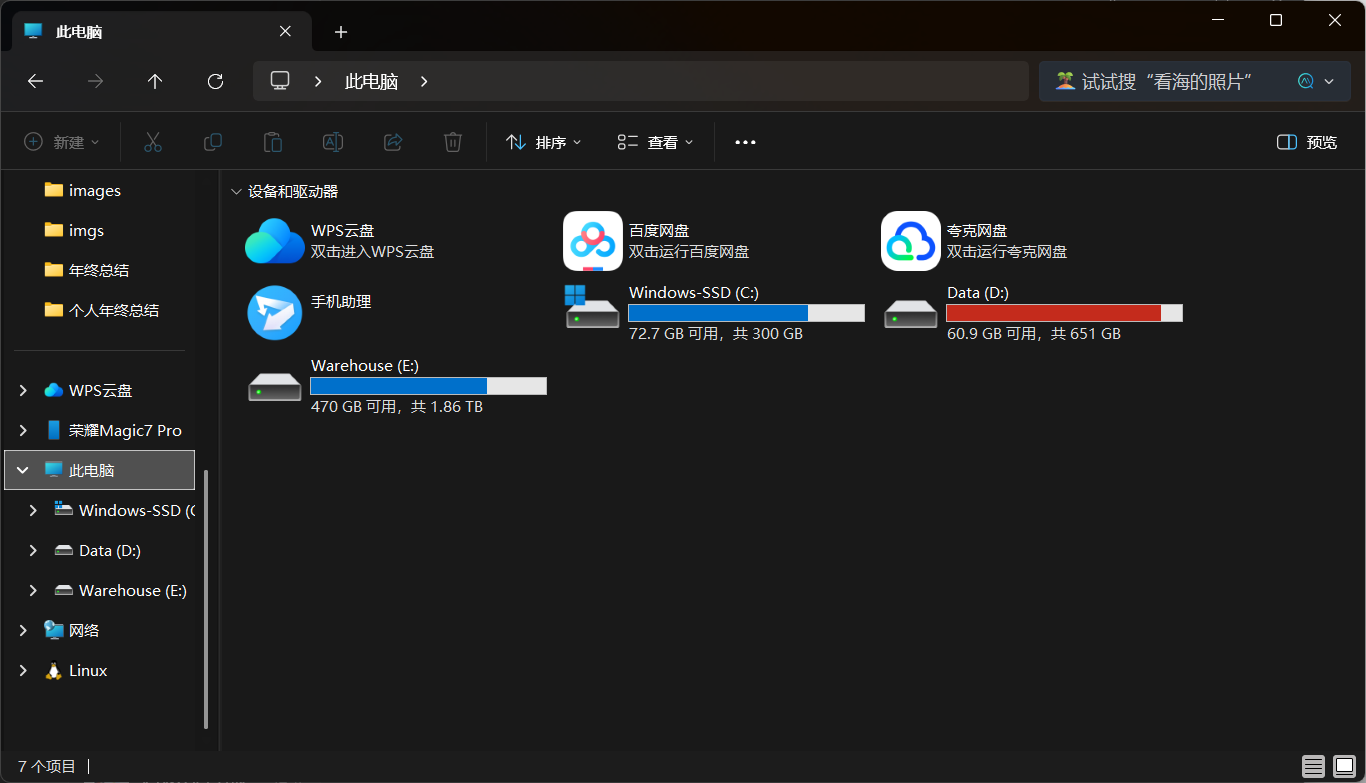Click the Cut scissors icon
Screen dimensions: 1366x783
[153, 142]
